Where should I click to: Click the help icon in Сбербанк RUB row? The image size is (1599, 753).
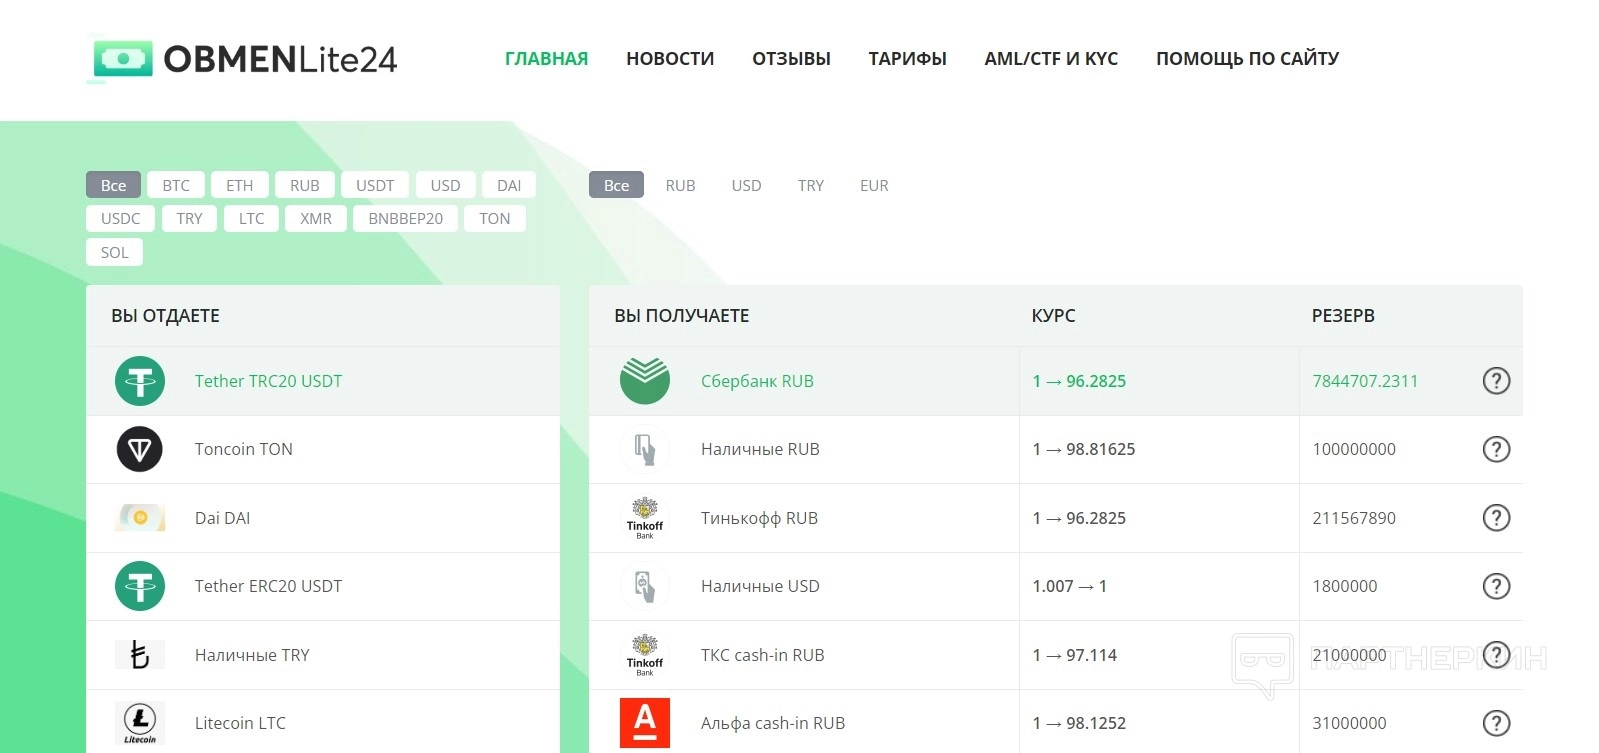pyautogui.click(x=1496, y=381)
